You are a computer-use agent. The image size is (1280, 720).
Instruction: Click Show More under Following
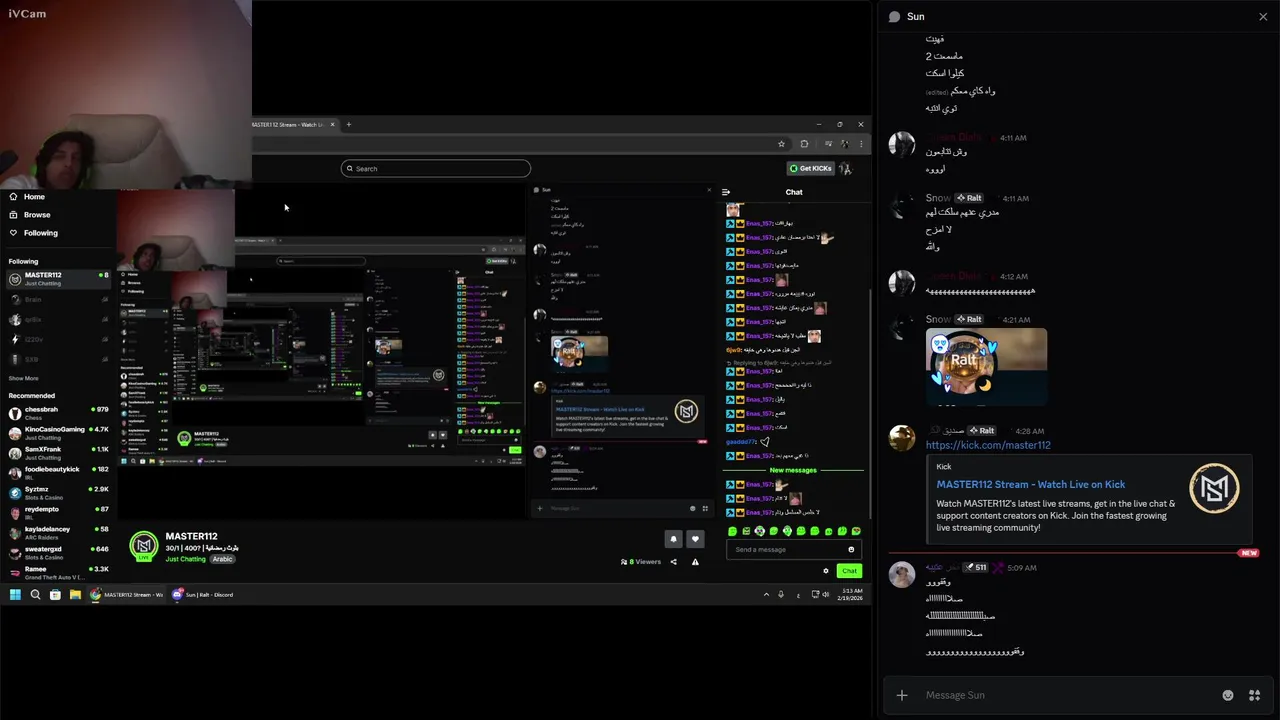24,378
